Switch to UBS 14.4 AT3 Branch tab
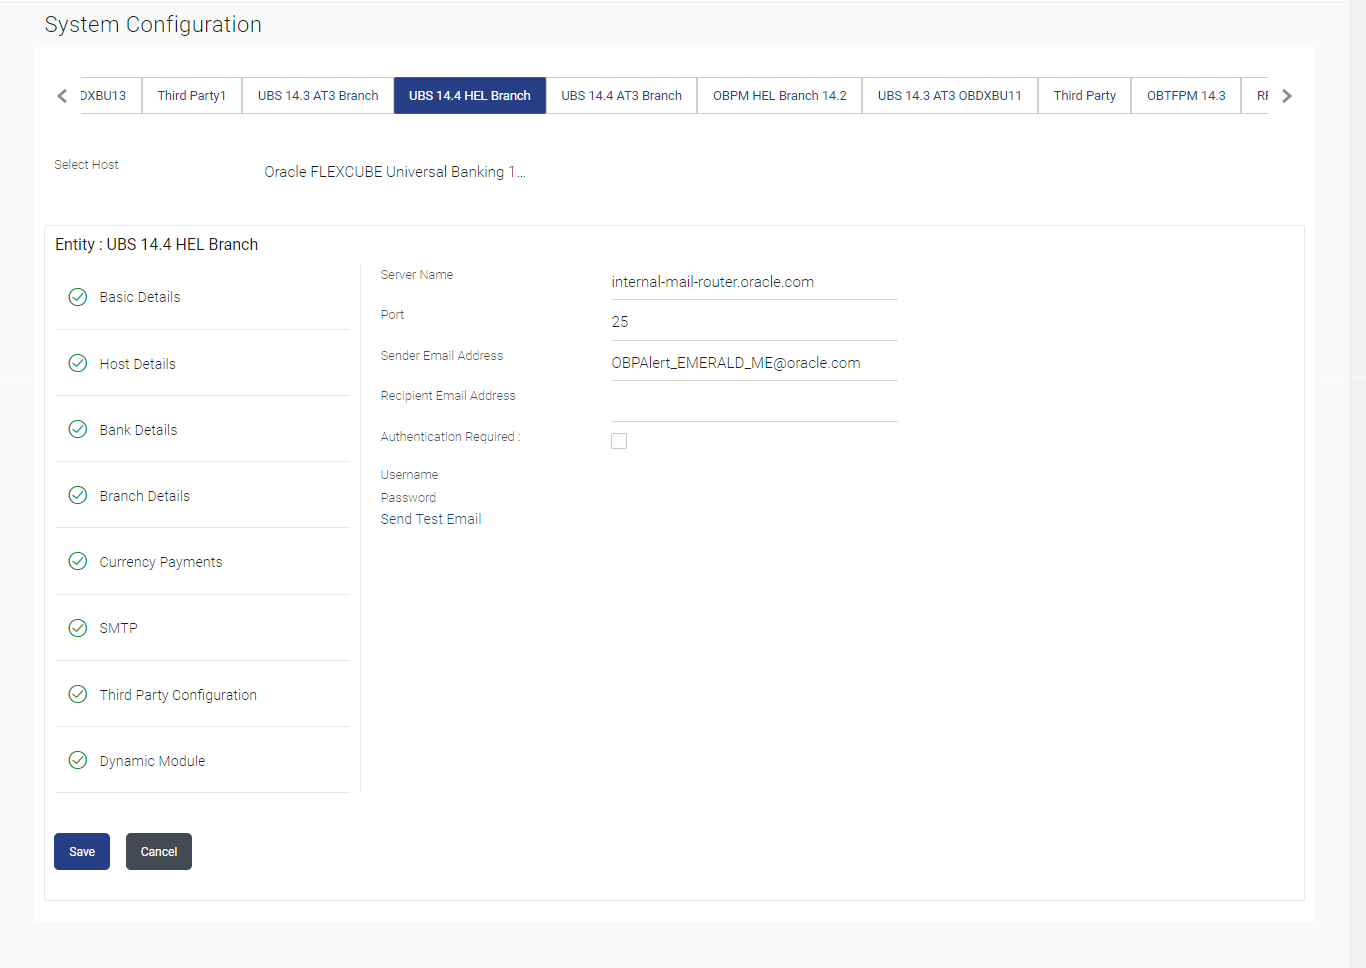Screen dimensions: 1366x968 point(622,96)
